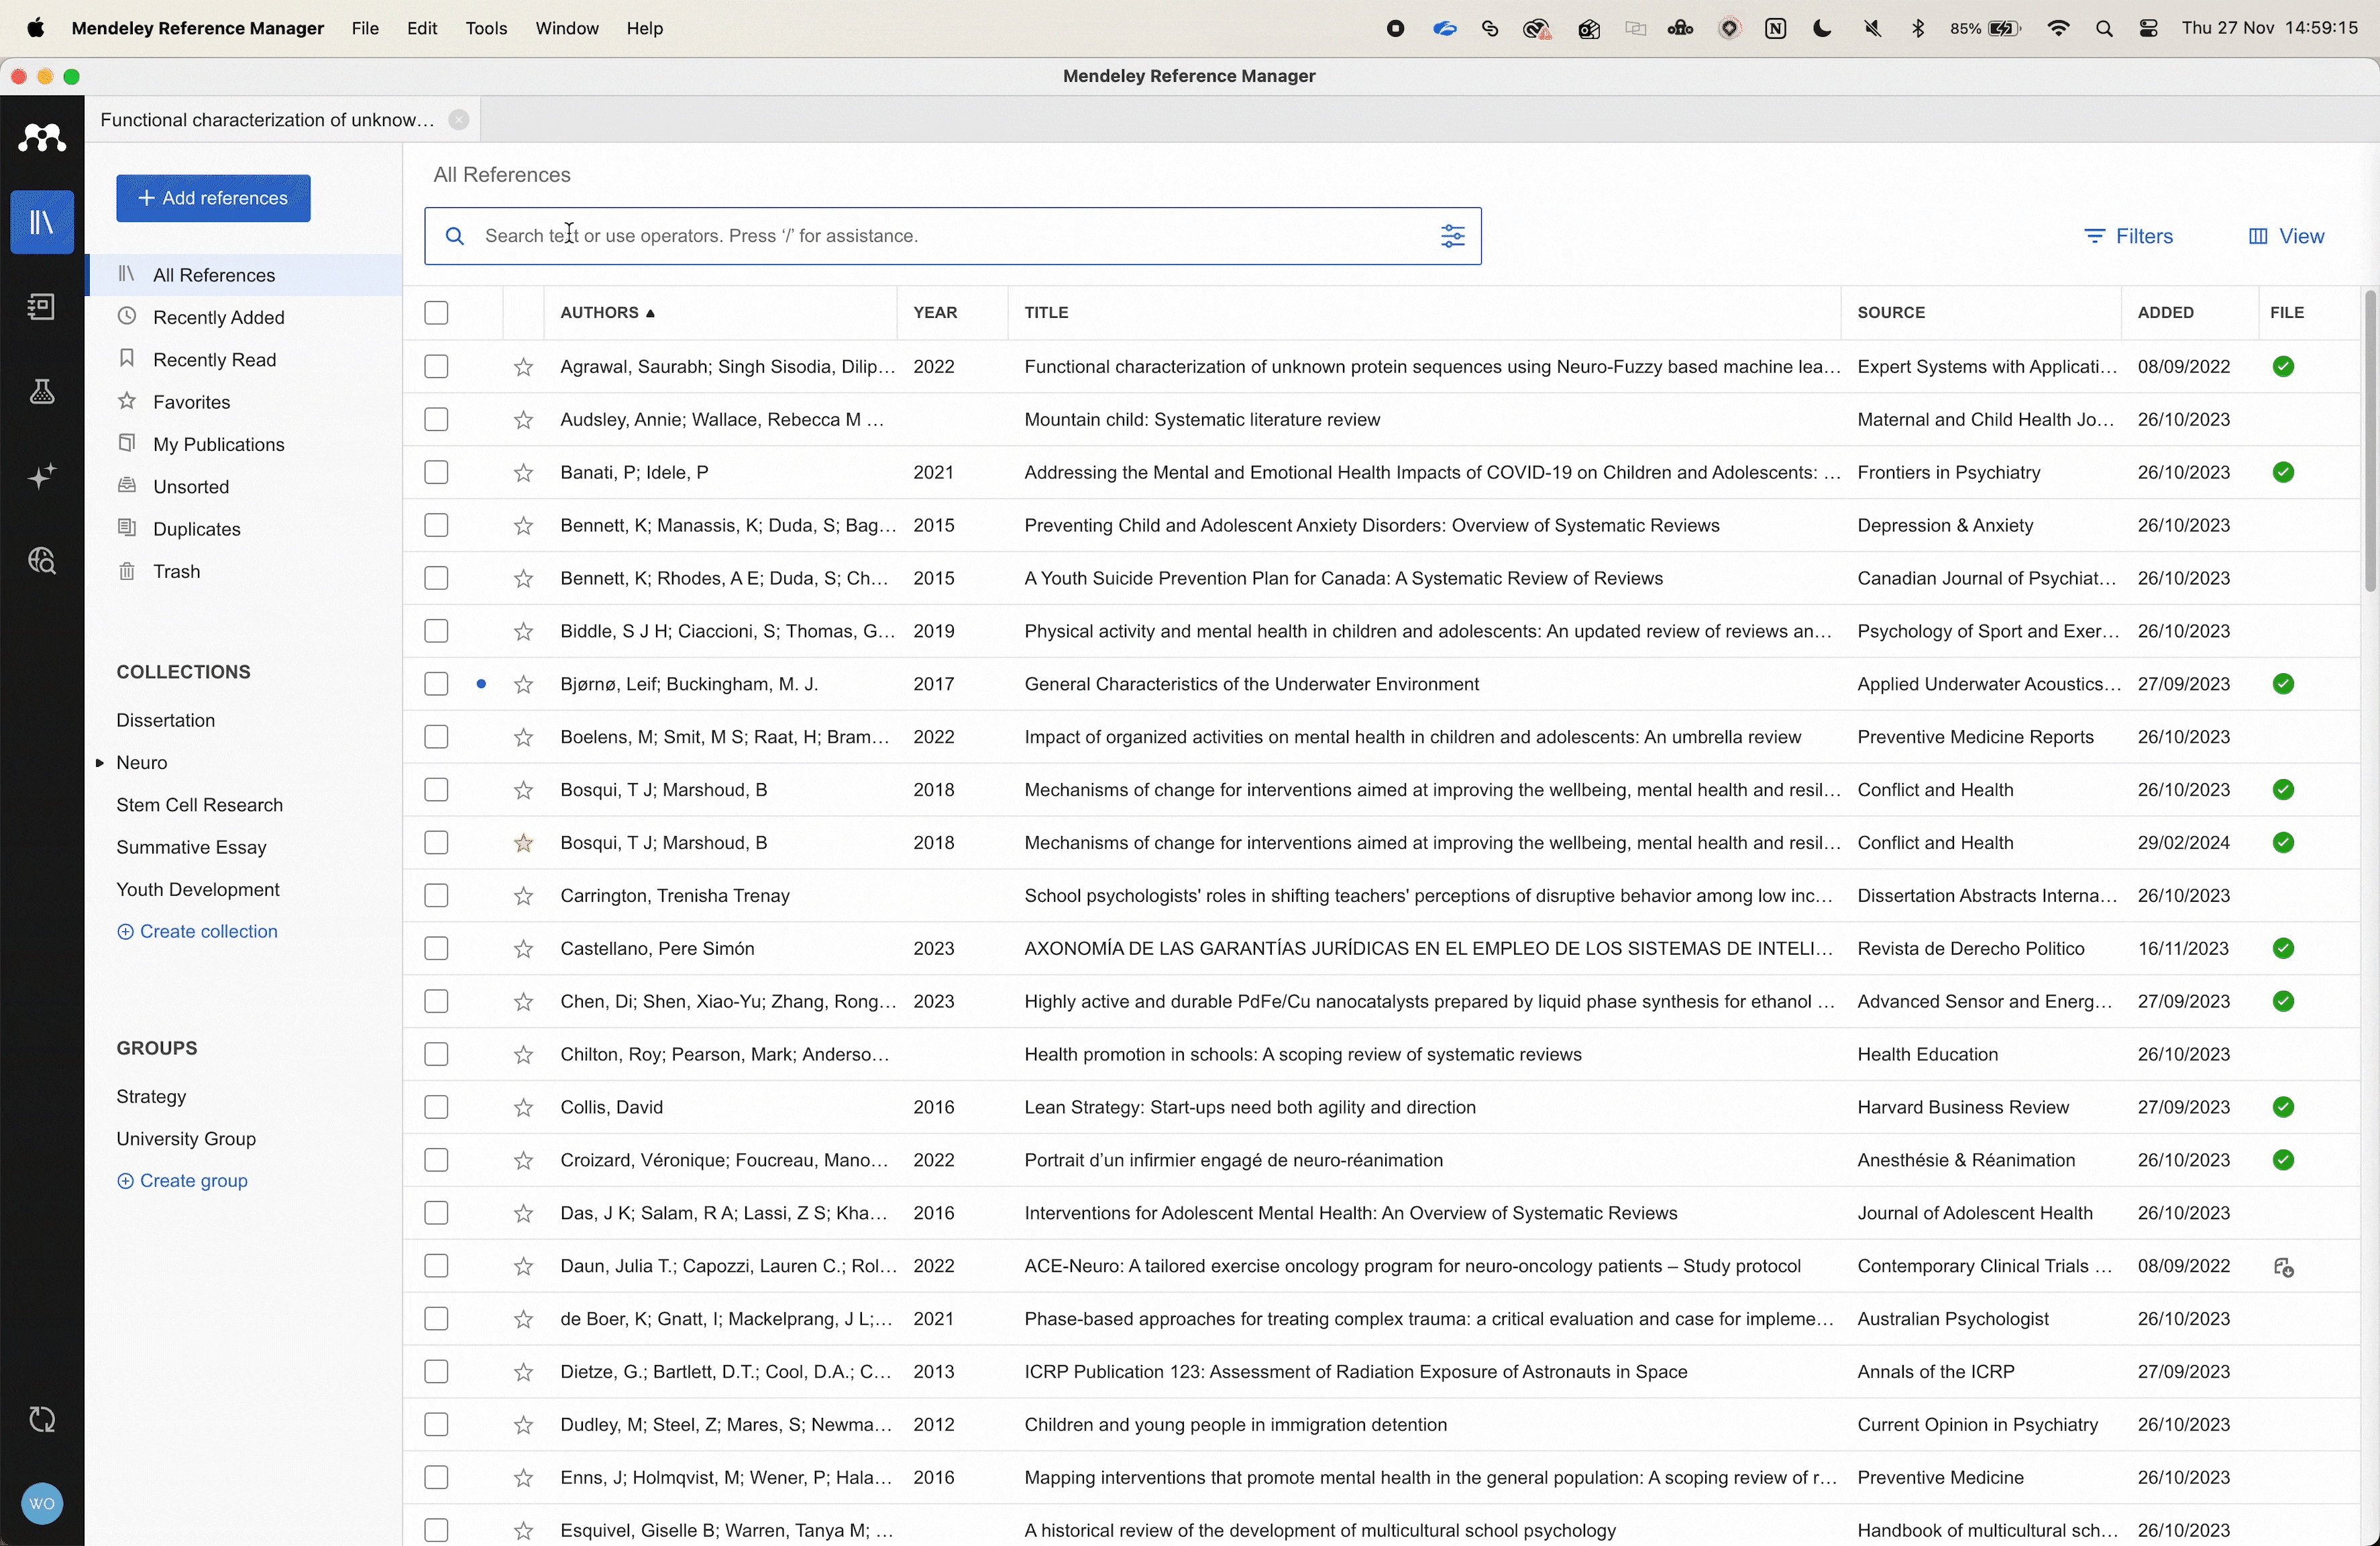This screenshot has width=2380, height=1546.
Task: Click Create collection link
Action: pos(197,932)
